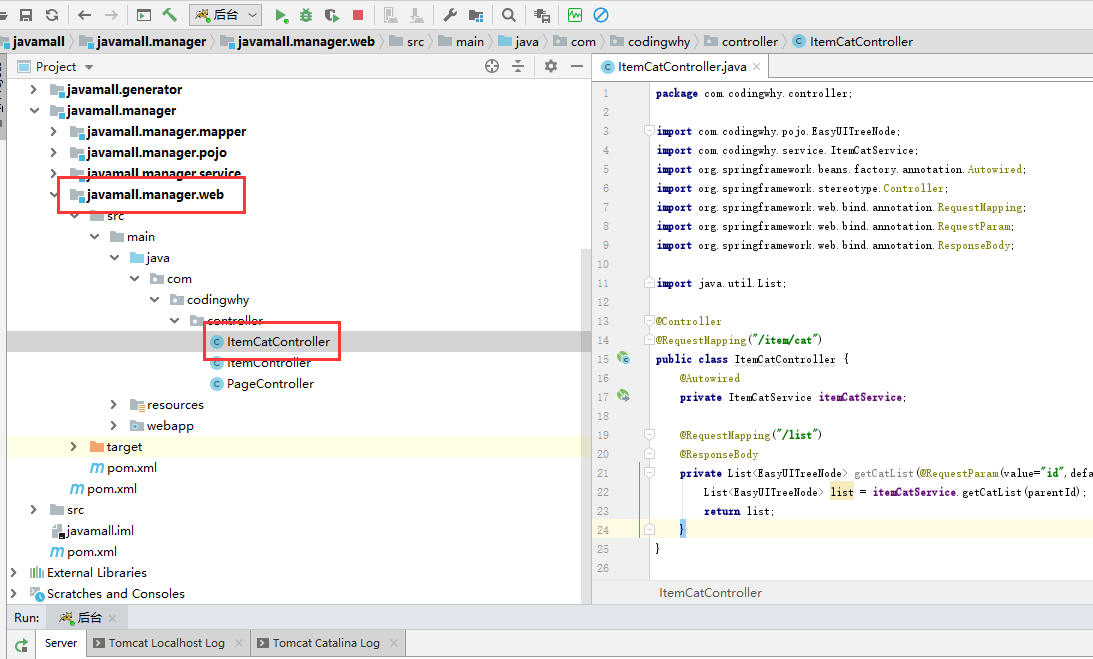Image resolution: width=1093 pixels, height=659 pixels.
Task: Switch to Tomcat Localhost Log tab
Action: click(166, 643)
